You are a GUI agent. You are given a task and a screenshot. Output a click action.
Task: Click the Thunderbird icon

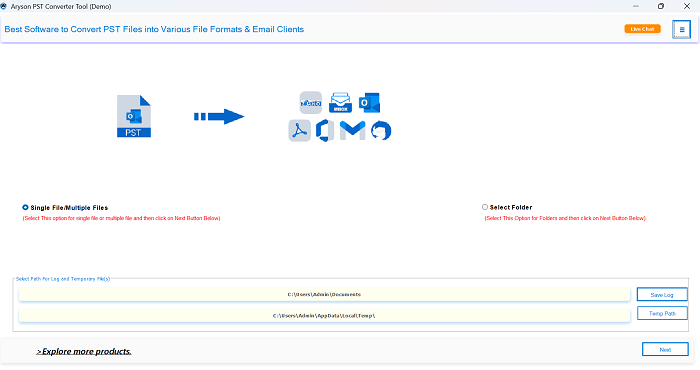(x=381, y=130)
